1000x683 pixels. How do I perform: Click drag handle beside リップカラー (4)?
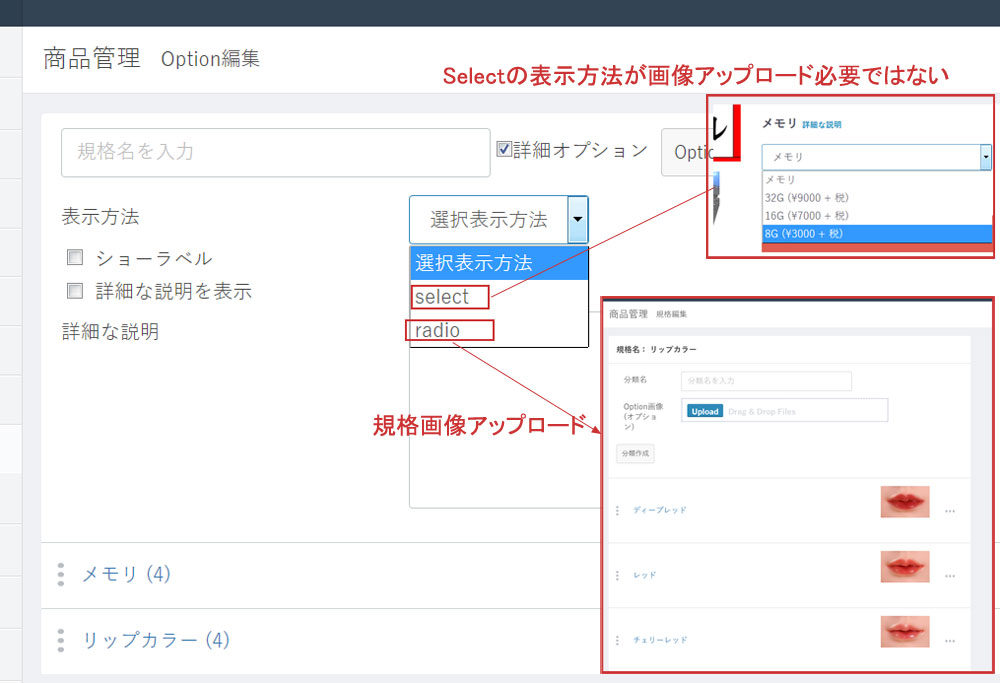61,640
